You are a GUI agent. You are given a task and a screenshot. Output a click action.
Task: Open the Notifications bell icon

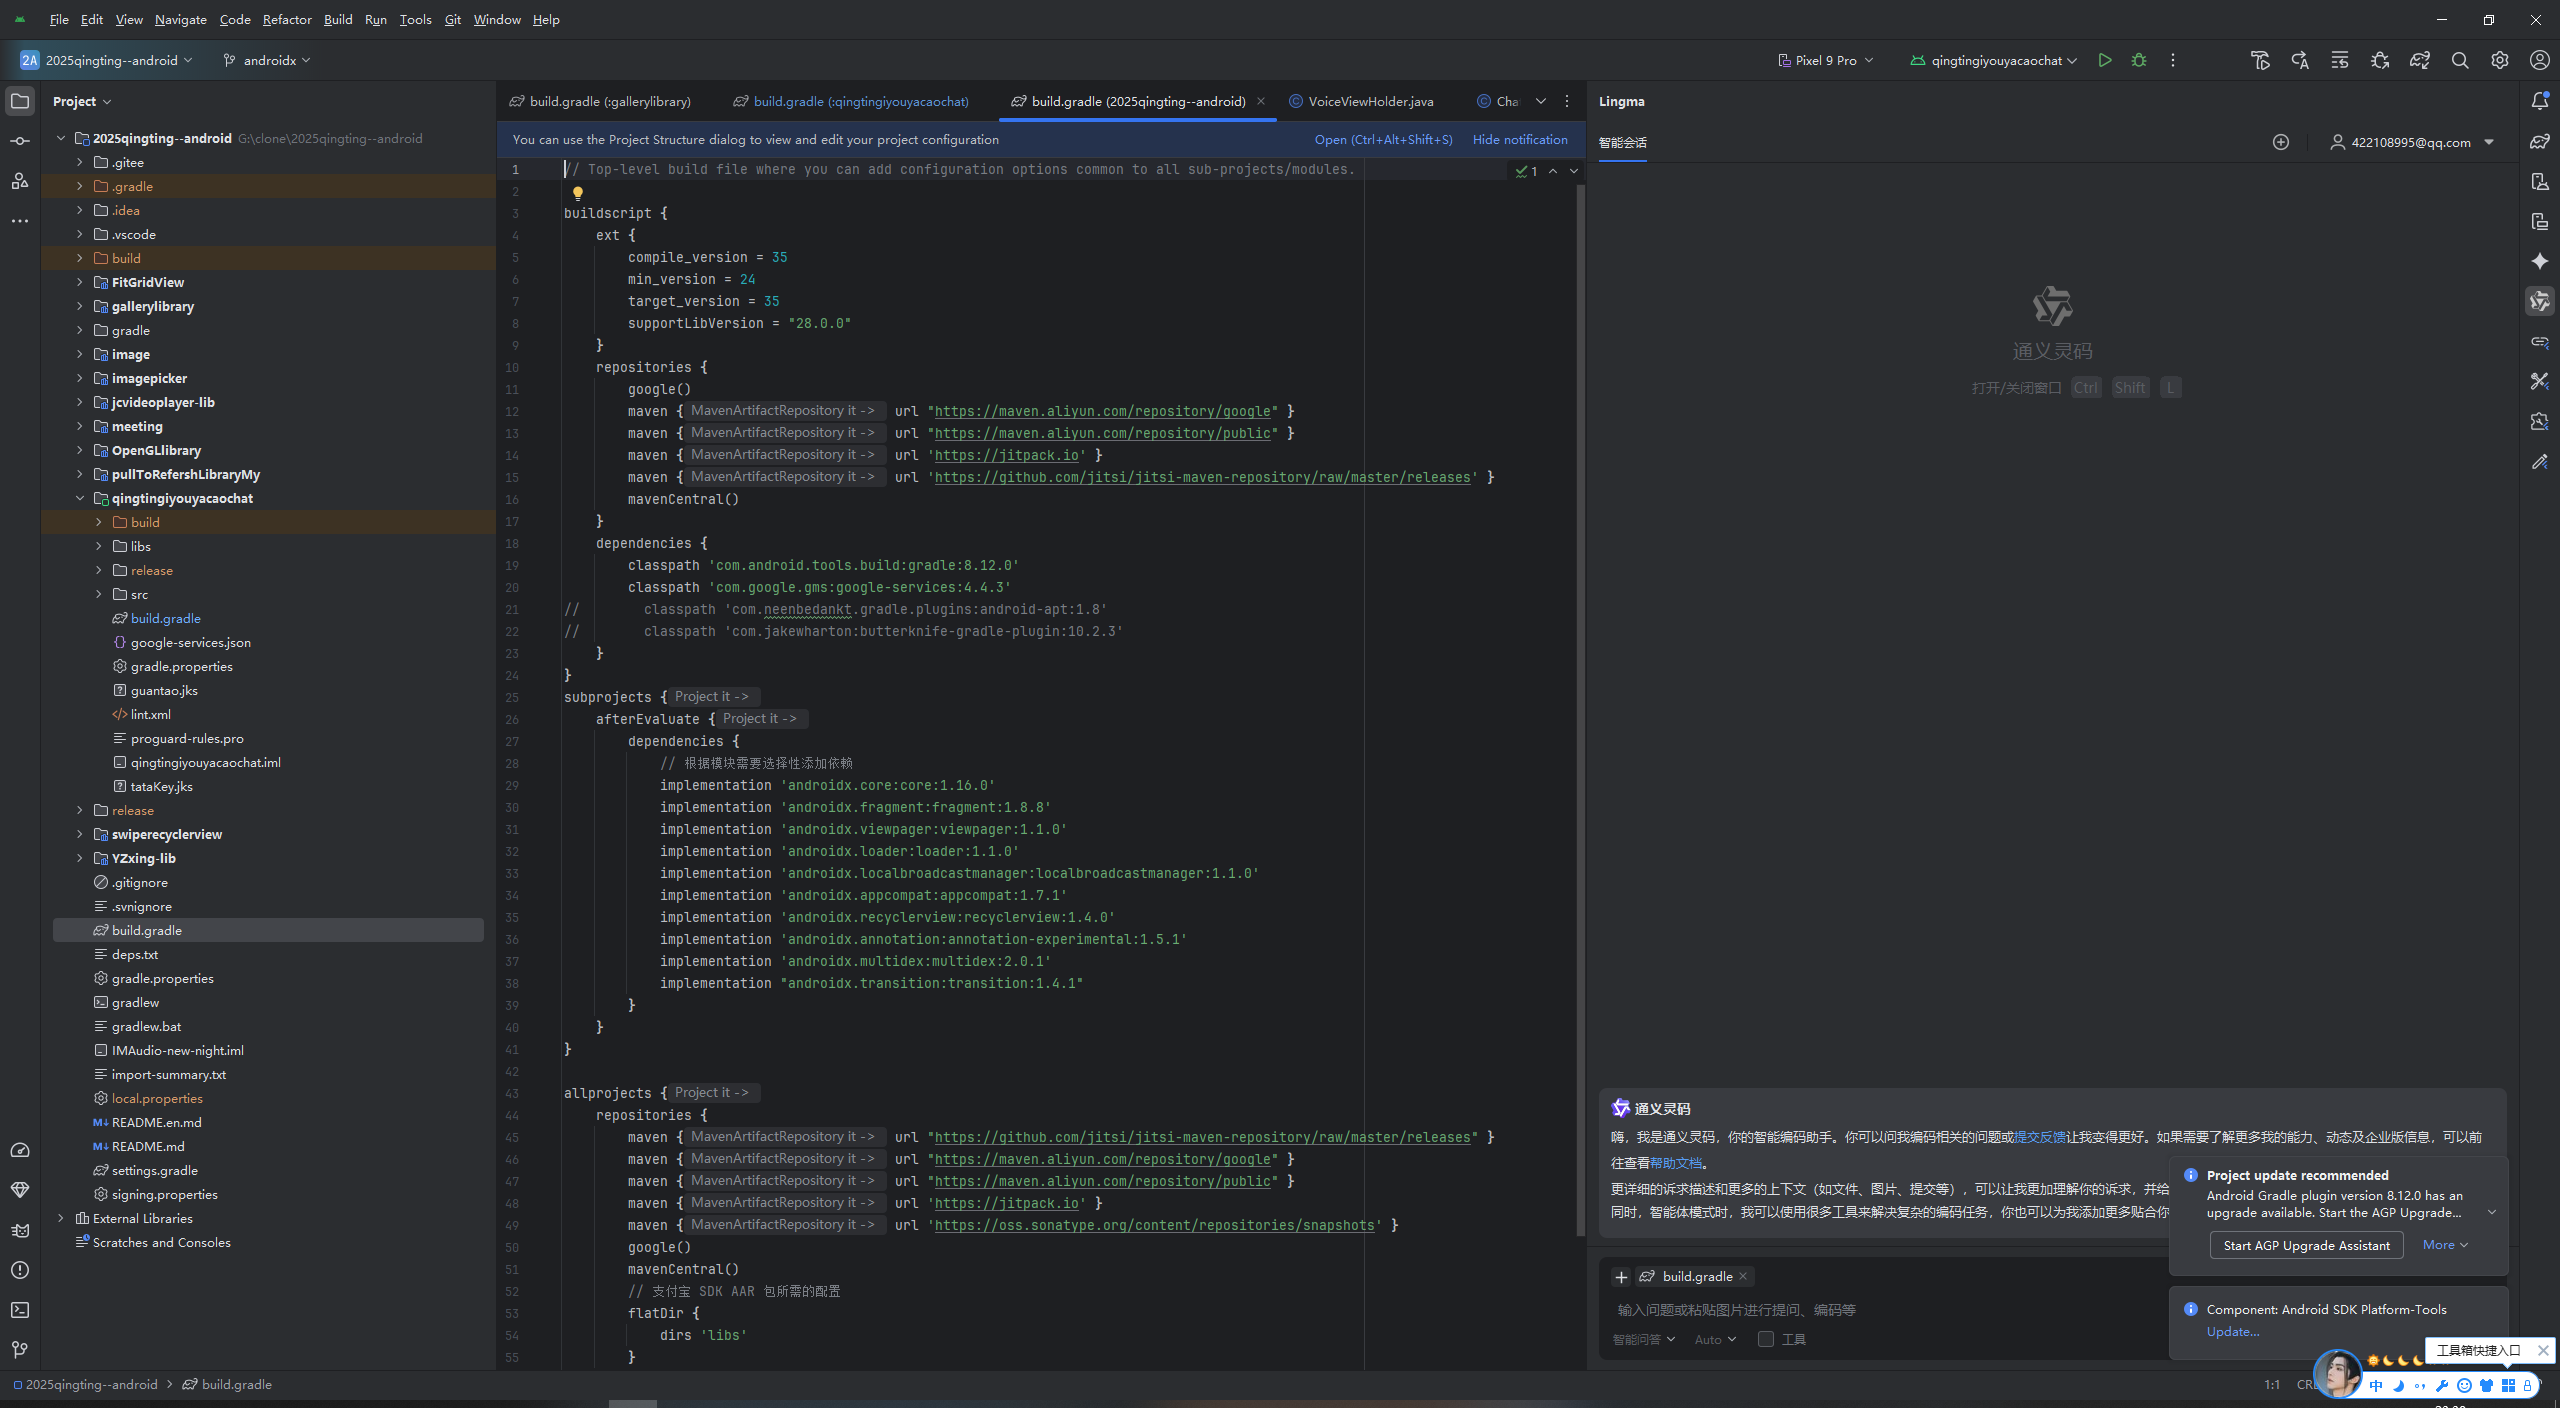(2540, 101)
